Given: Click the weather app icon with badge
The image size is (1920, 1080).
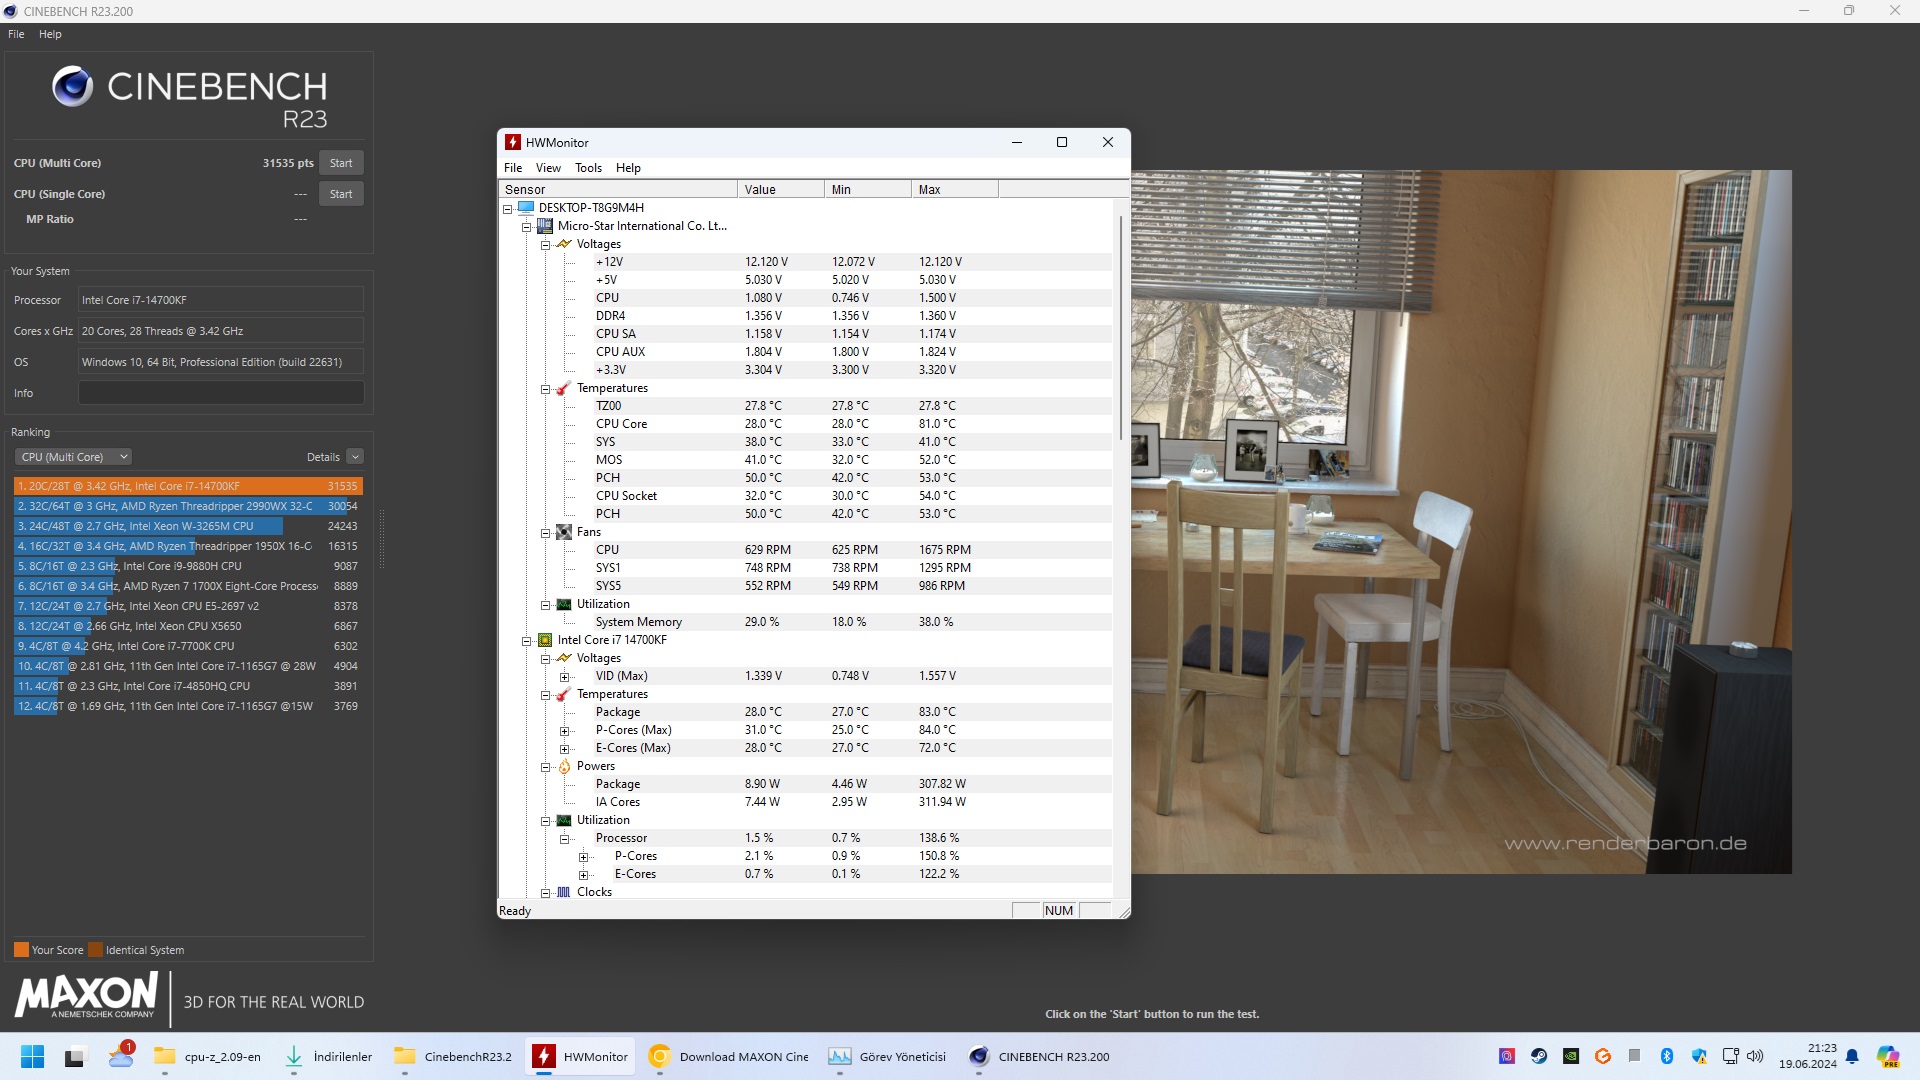Looking at the screenshot, I should tap(121, 1055).
